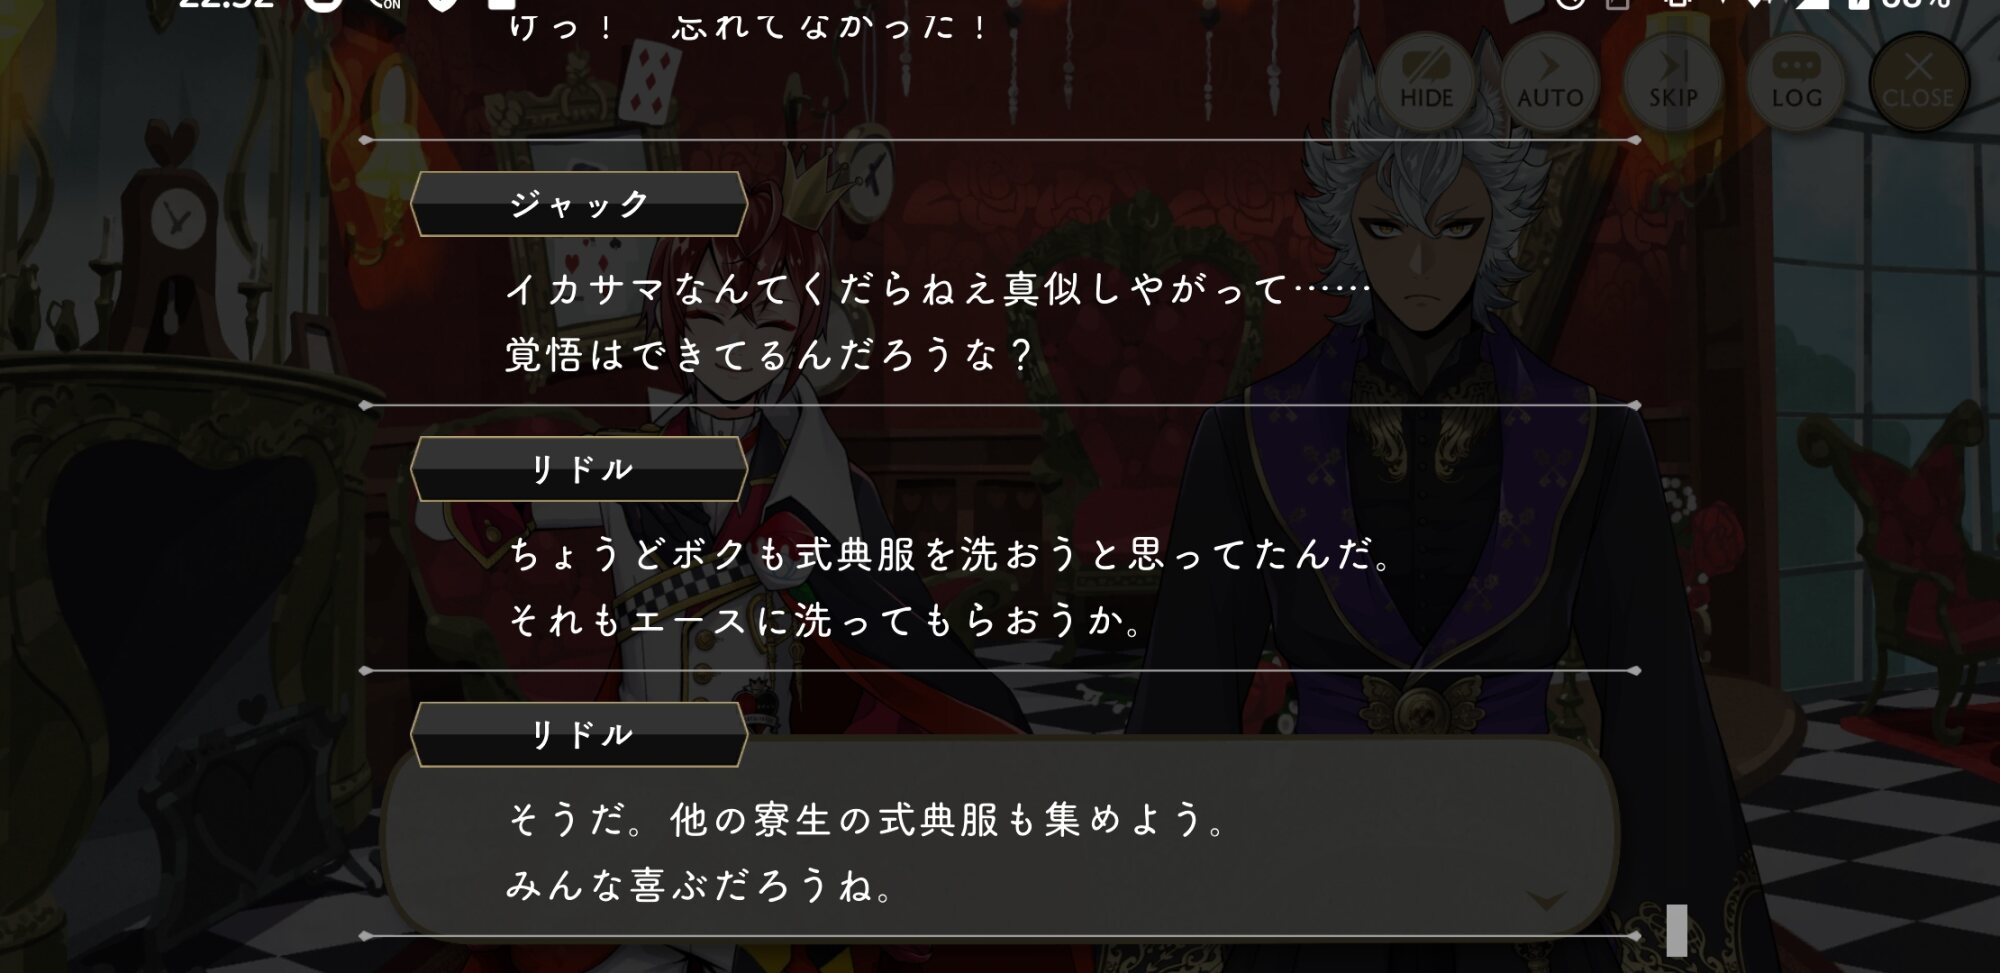Close the dialogue log with CLOSE
The image size is (2000, 973).
1918,82
